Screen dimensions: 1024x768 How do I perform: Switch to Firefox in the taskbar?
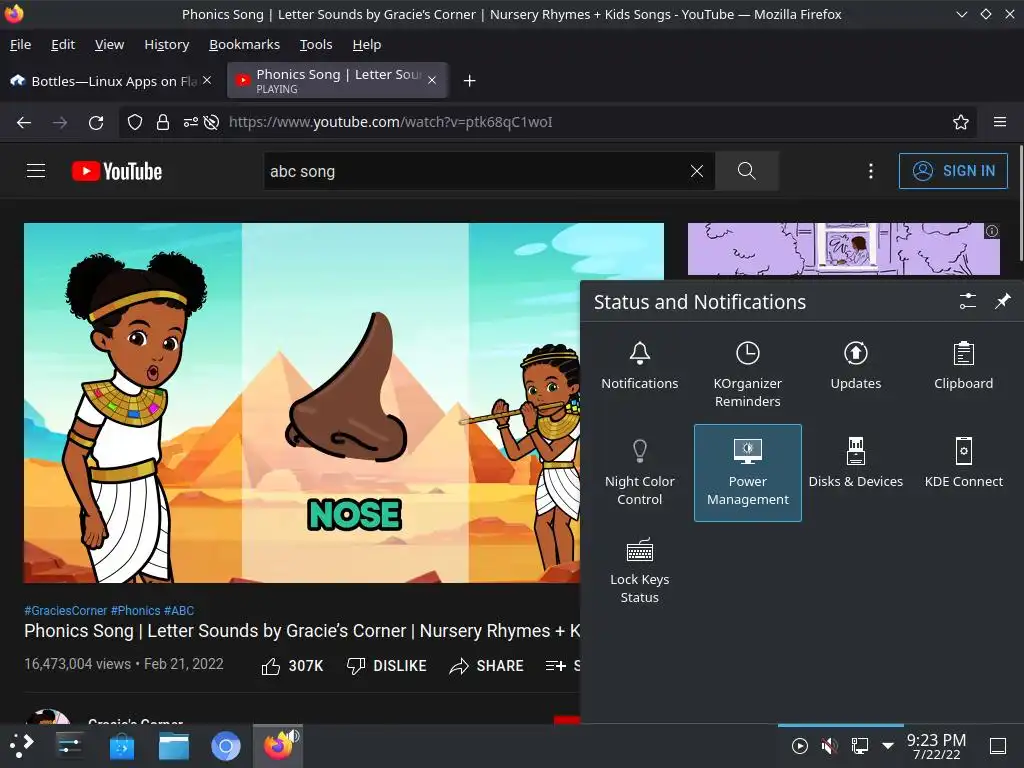278,745
